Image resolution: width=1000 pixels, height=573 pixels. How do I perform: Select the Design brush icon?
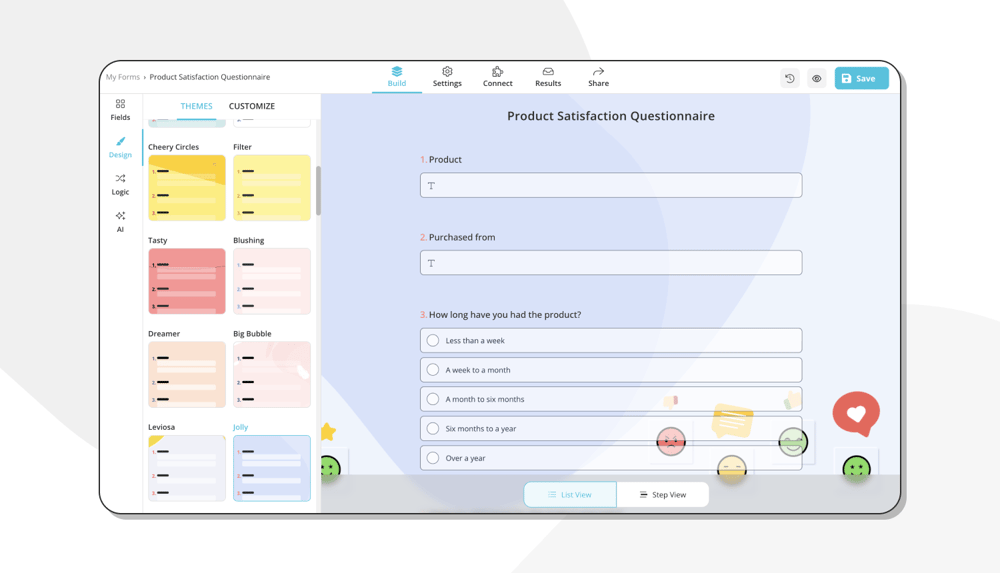click(120, 146)
